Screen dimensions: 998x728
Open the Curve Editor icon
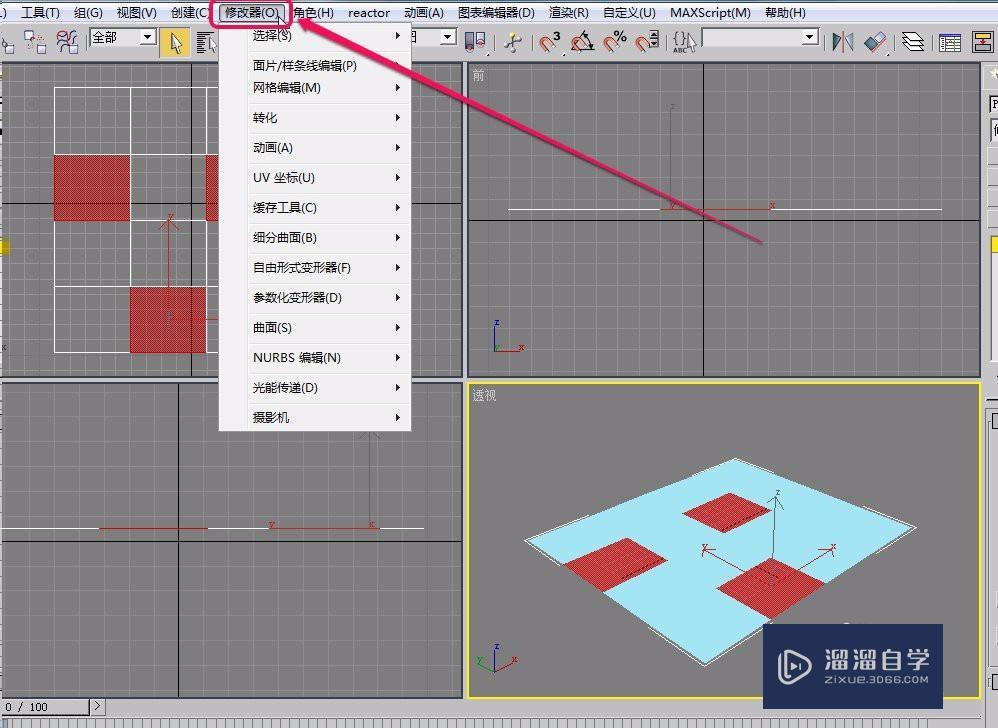pyautogui.click(x=950, y=42)
